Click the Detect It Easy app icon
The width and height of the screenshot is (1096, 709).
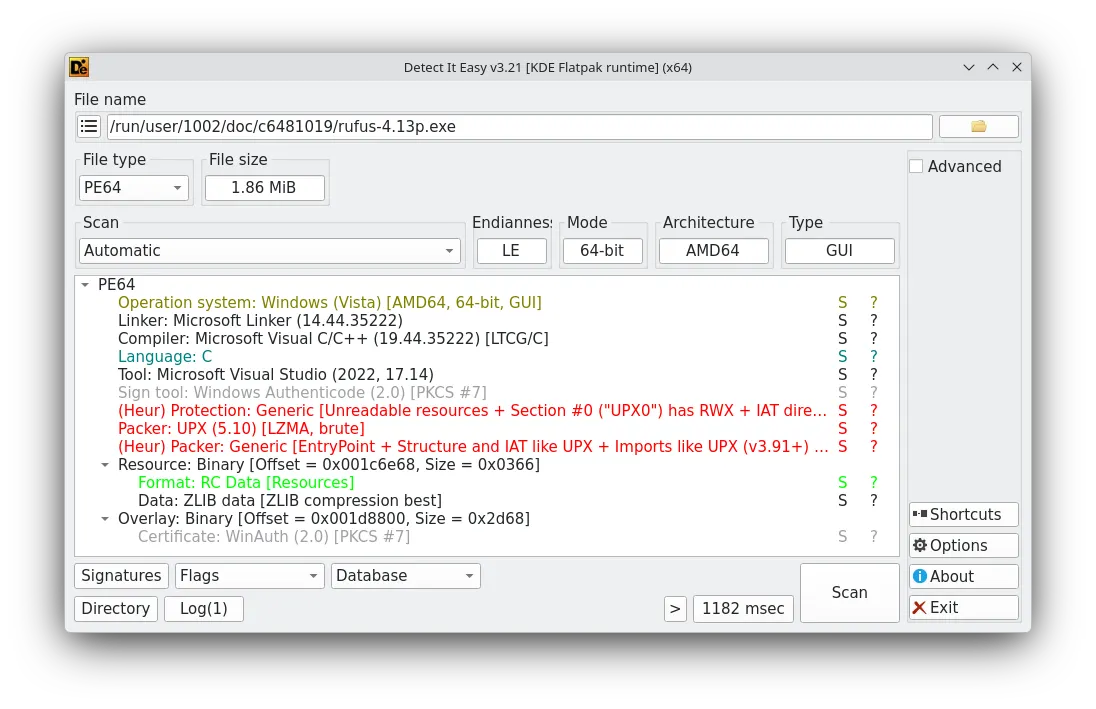point(79,67)
